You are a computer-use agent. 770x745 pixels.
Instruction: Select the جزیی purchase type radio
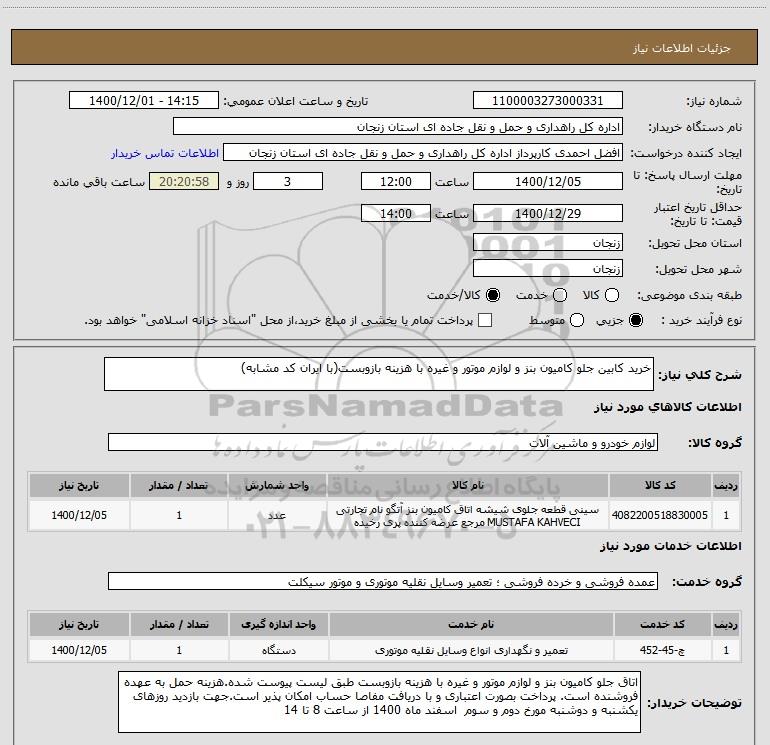click(x=635, y=320)
